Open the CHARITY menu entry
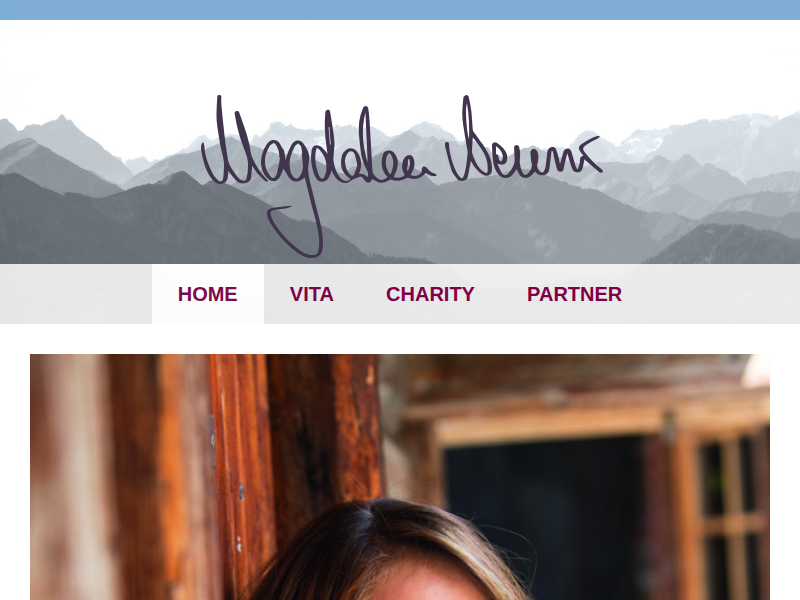This screenshot has width=800, height=600. (x=430, y=294)
